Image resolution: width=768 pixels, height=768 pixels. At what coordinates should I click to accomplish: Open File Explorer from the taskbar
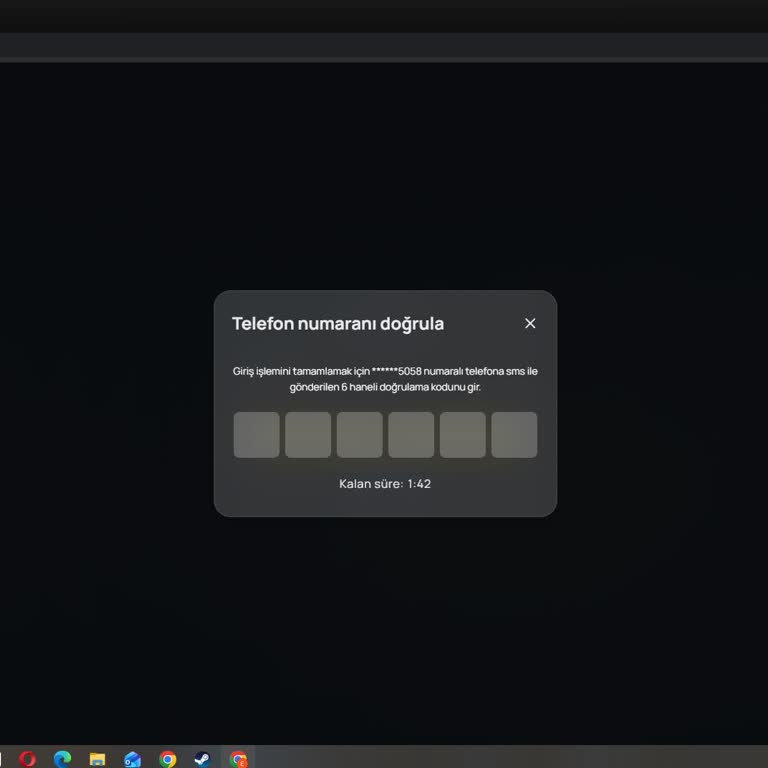point(97,759)
